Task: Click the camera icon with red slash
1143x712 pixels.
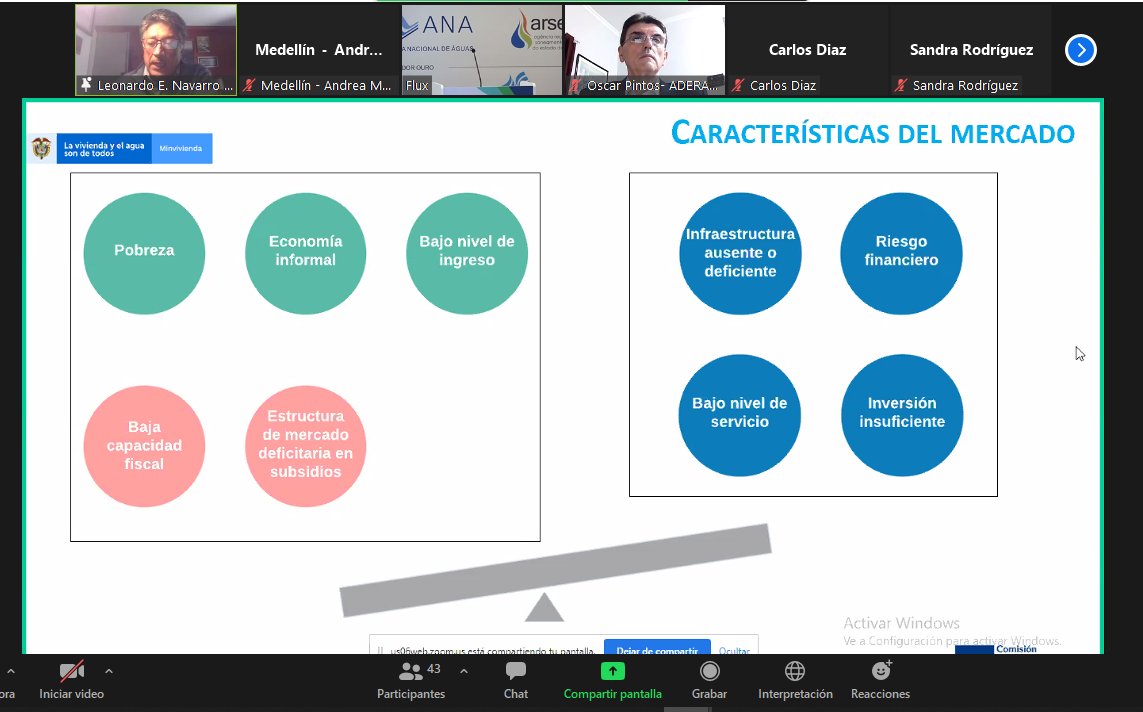Action: [70, 670]
